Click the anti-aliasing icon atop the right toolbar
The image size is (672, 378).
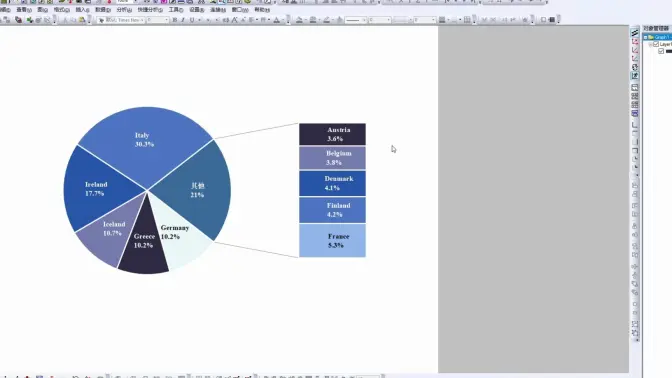pyautogui.click(x=635, y=33)
